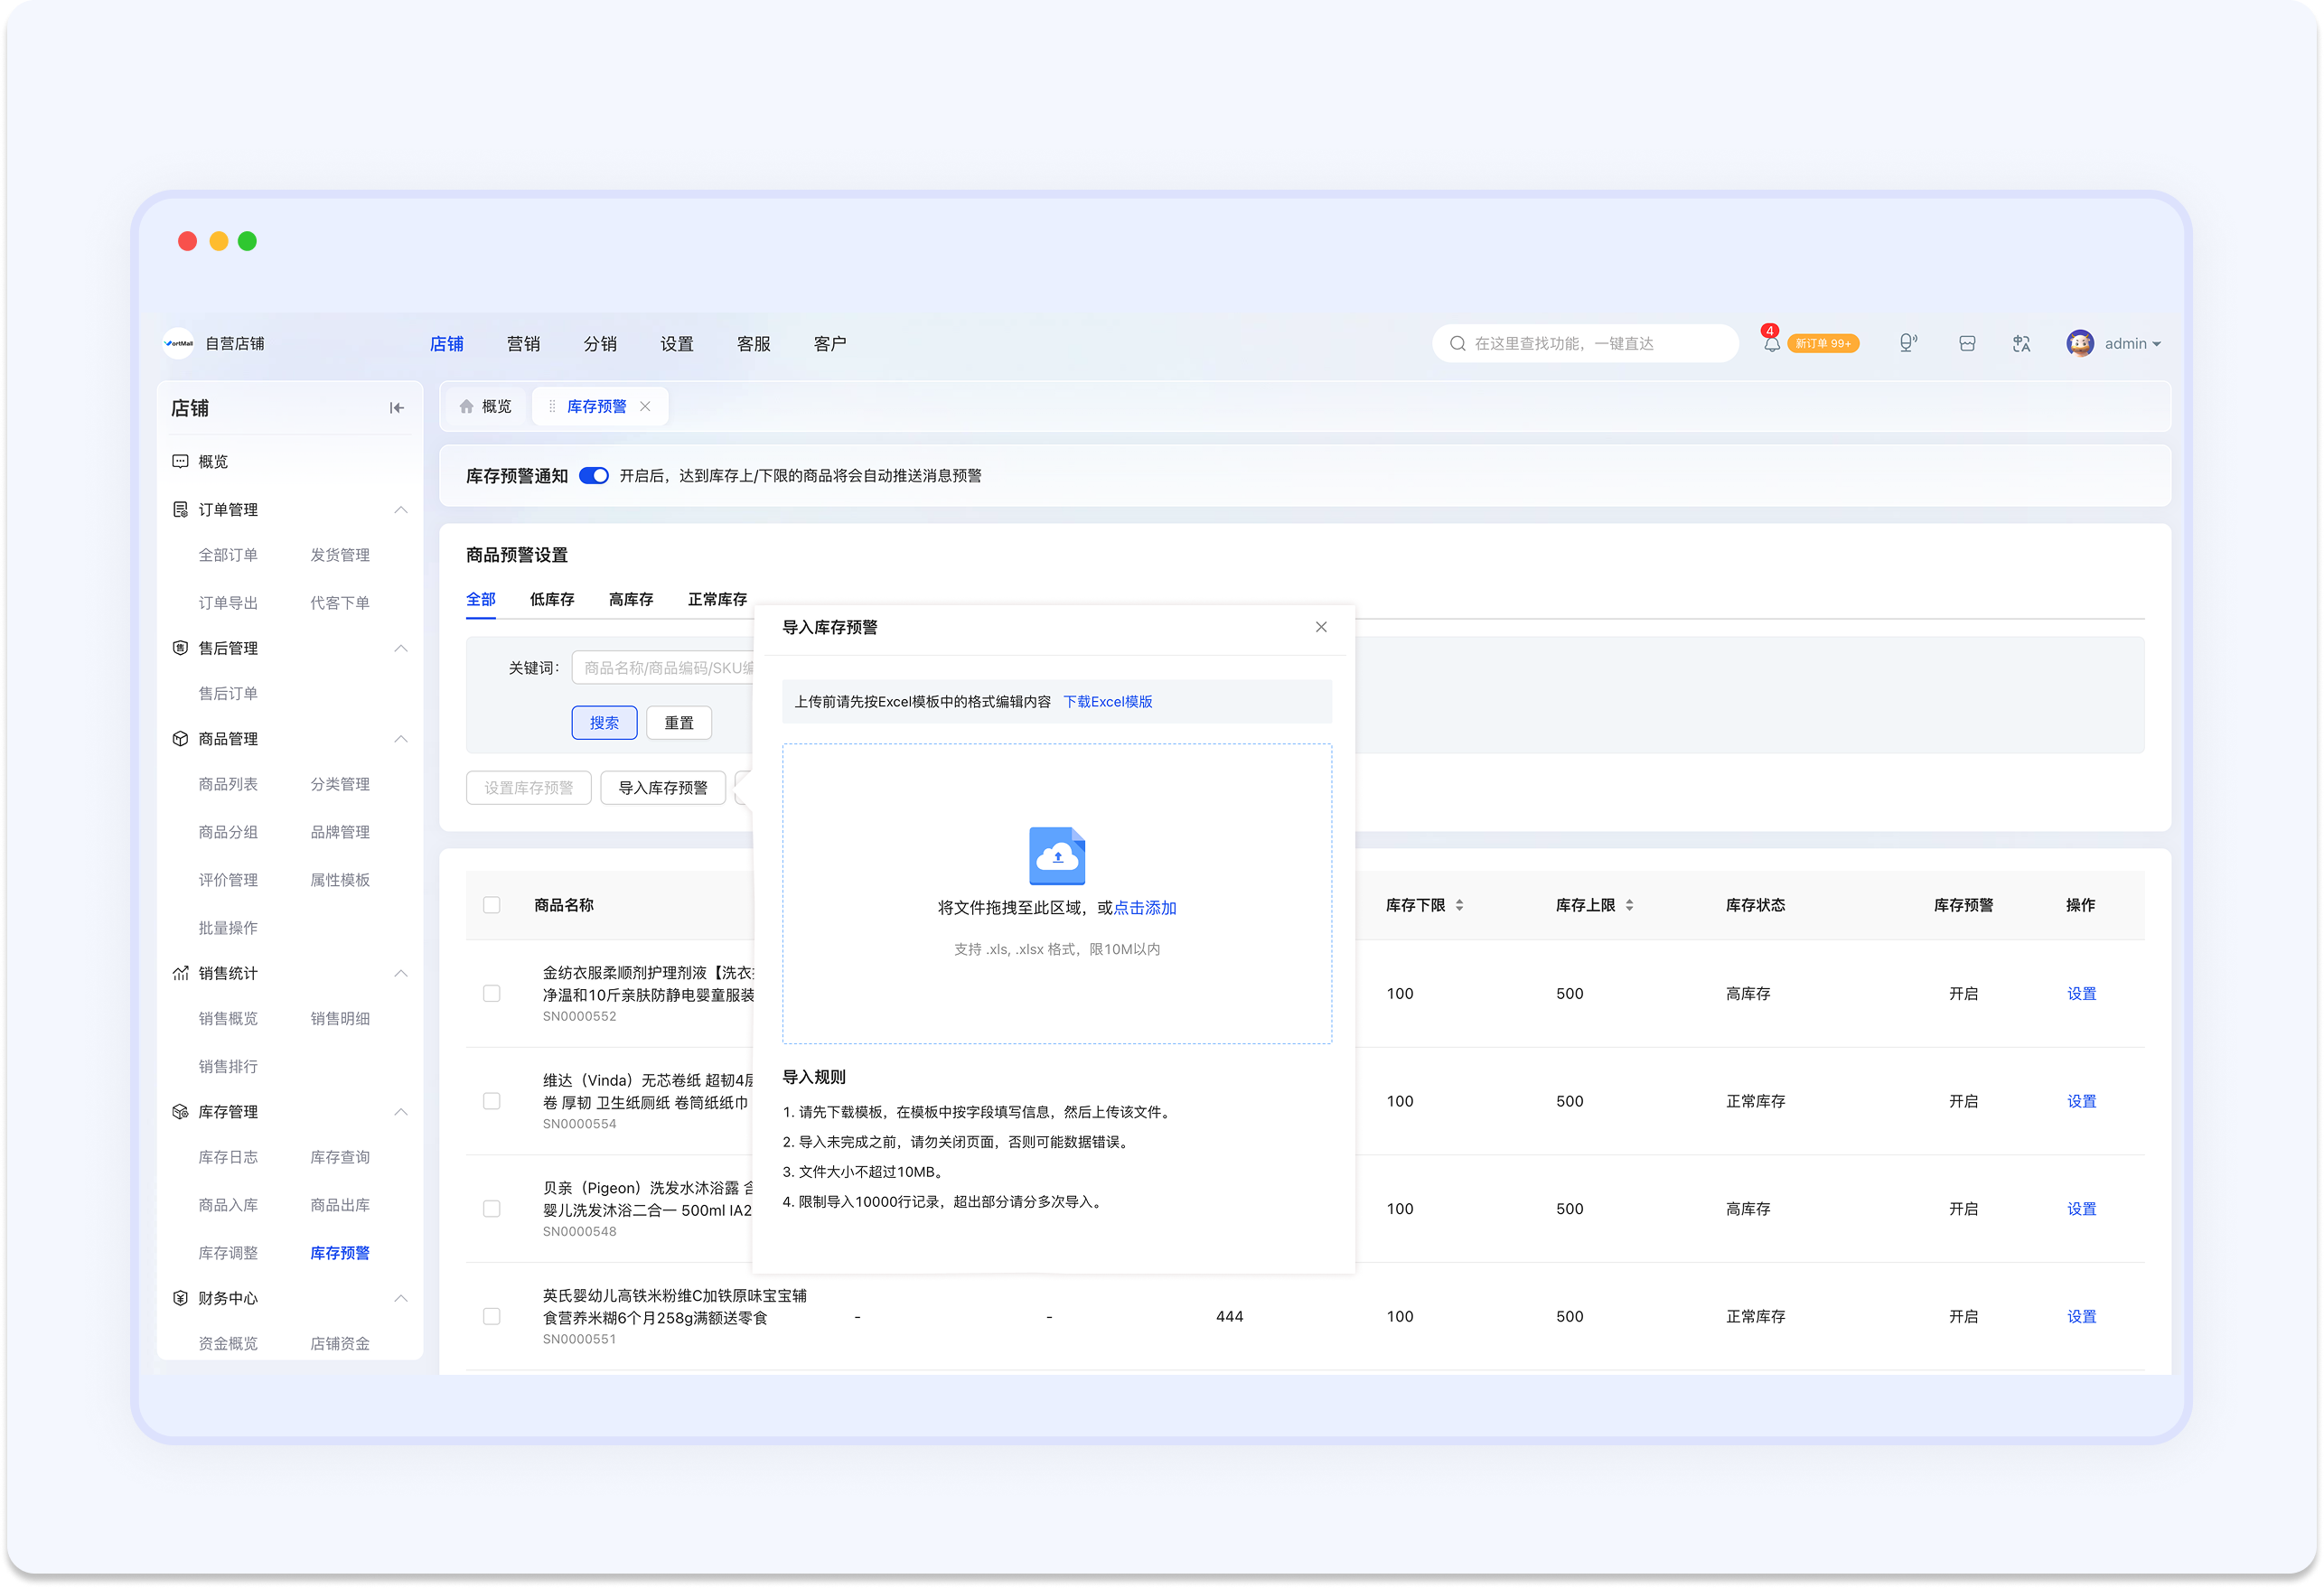Click the top function search box
2324x1588 pixels.
tap(1585, 343)
